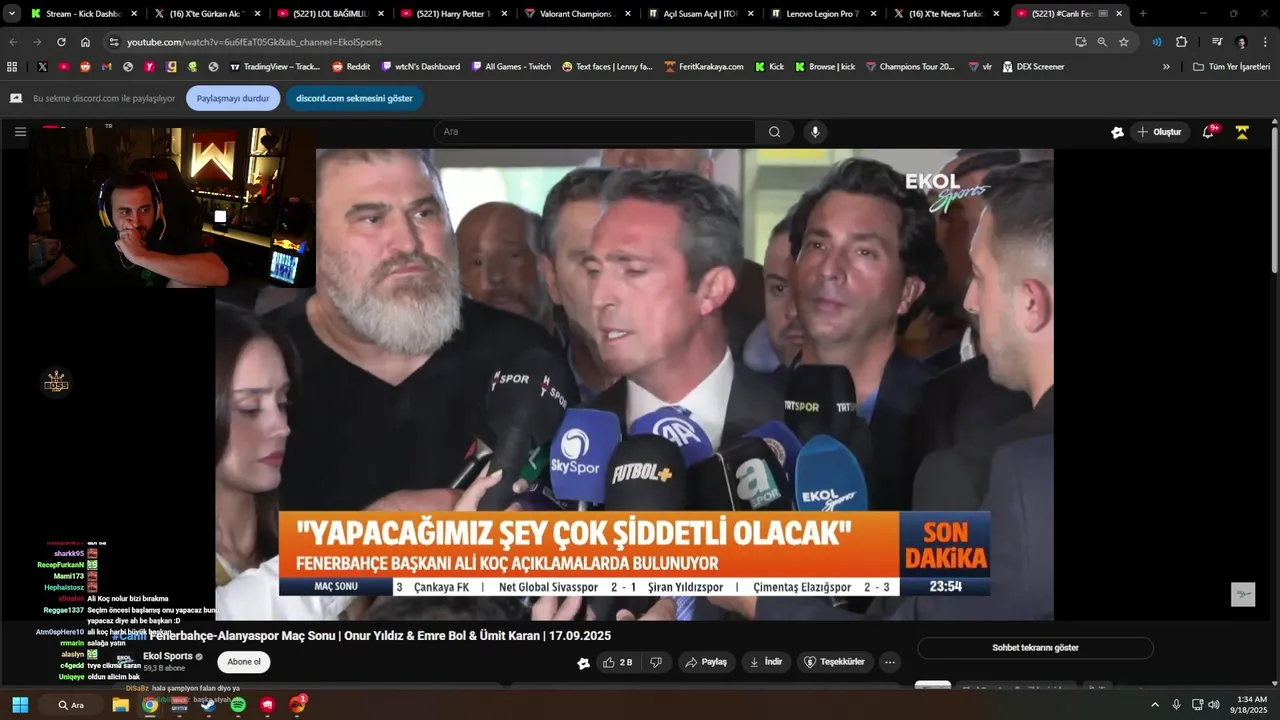1280x720 pixels.
Task: Open the Browse | kick bookmark
Action: tap(825, 67)
